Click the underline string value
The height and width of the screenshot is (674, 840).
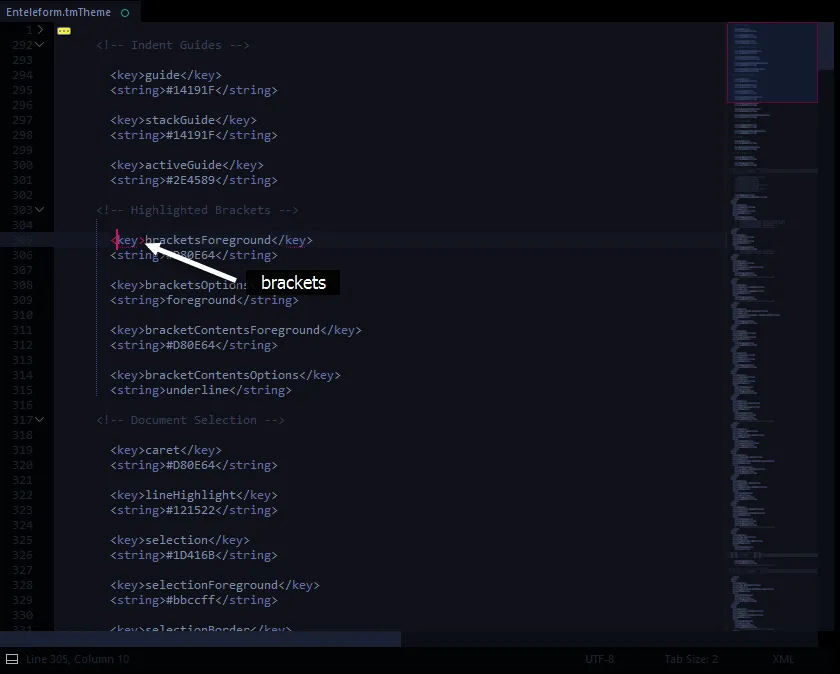pos(197,390)
